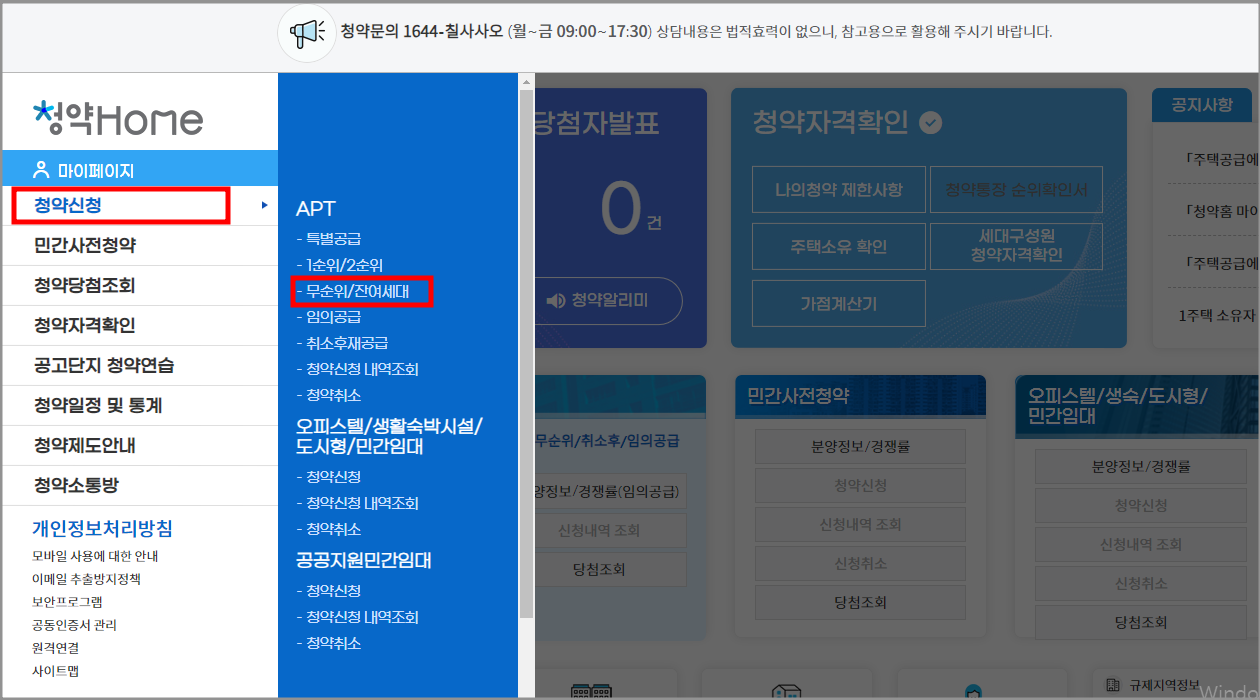Viewport: 1260px width, 700px height.
Task: Click the house icon at the bottom center
Action: [788, 690]
